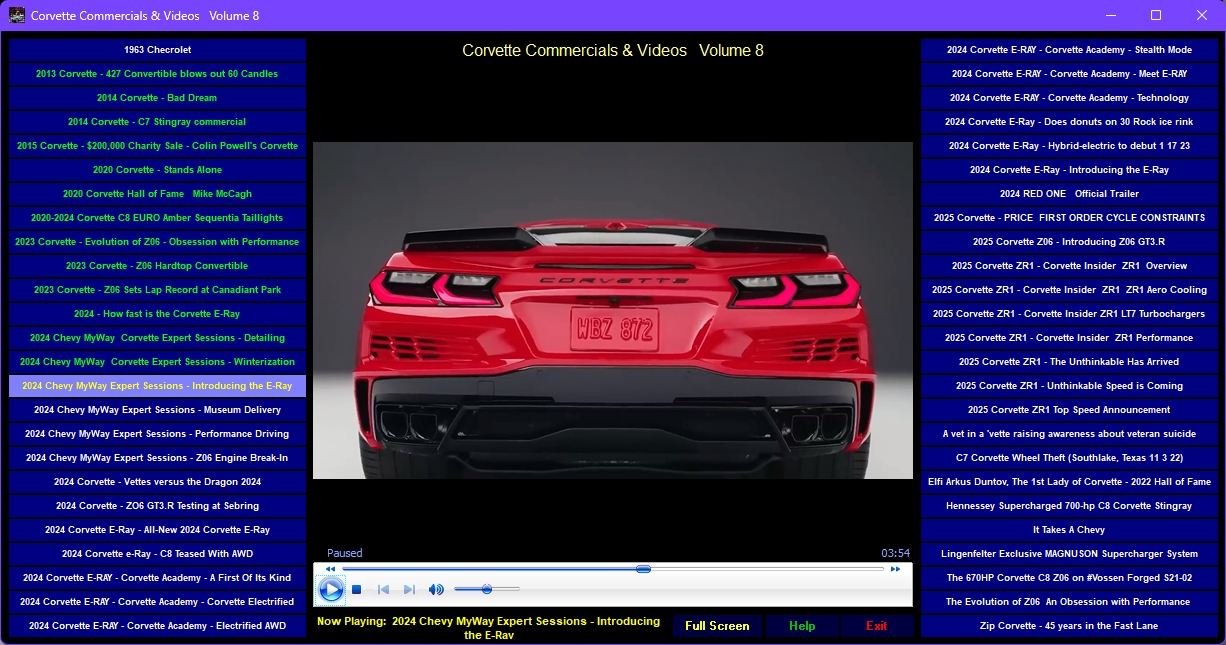
Task: Click the rewind arrows on the seek bar
Action: click(x=331, y=569)
